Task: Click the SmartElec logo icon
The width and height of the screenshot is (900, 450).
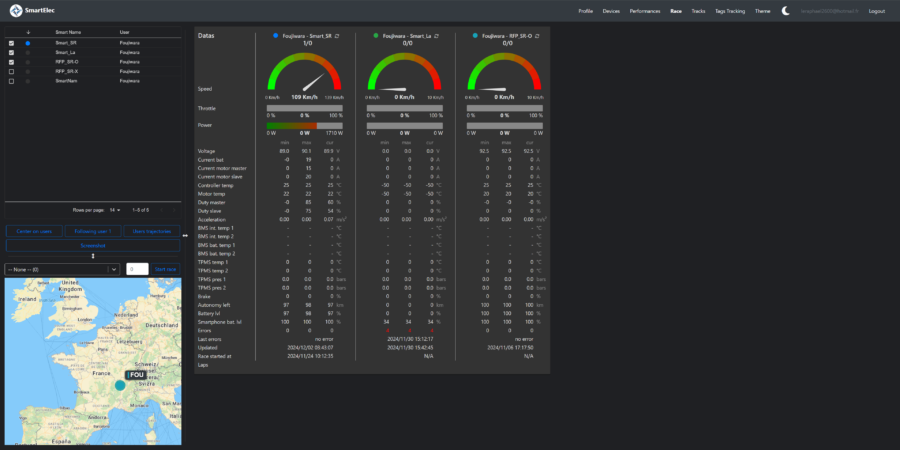Action: coord(16,10)
